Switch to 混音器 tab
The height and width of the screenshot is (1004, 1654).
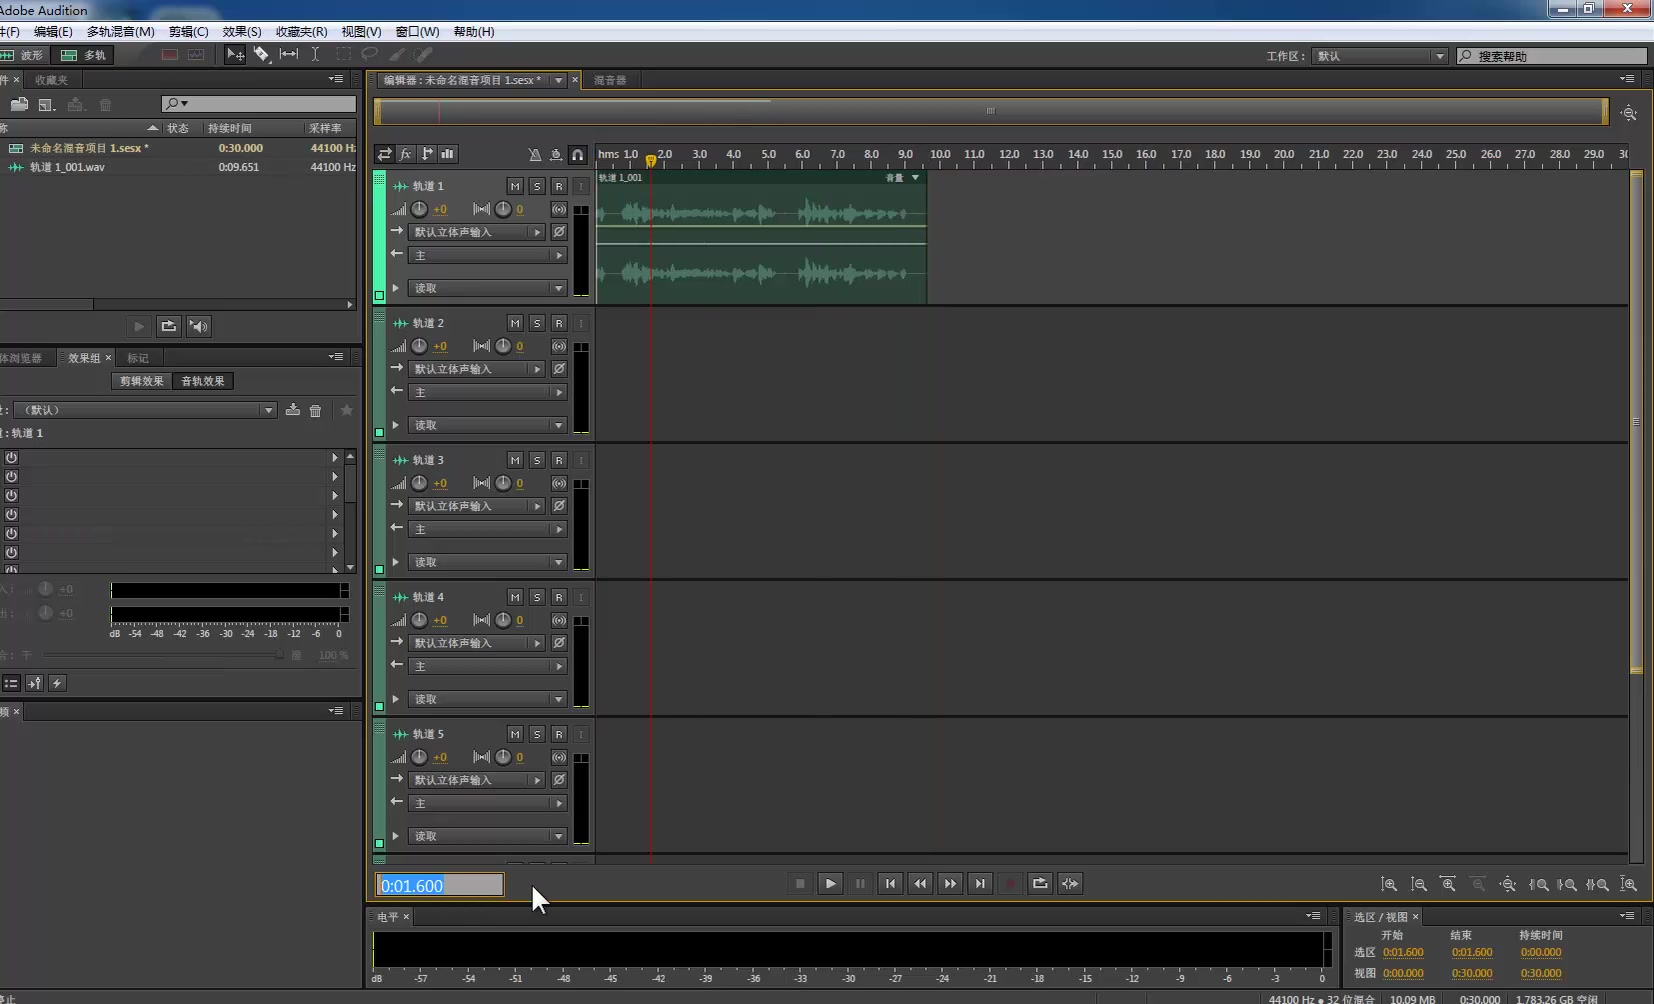[x=610, y=80]
